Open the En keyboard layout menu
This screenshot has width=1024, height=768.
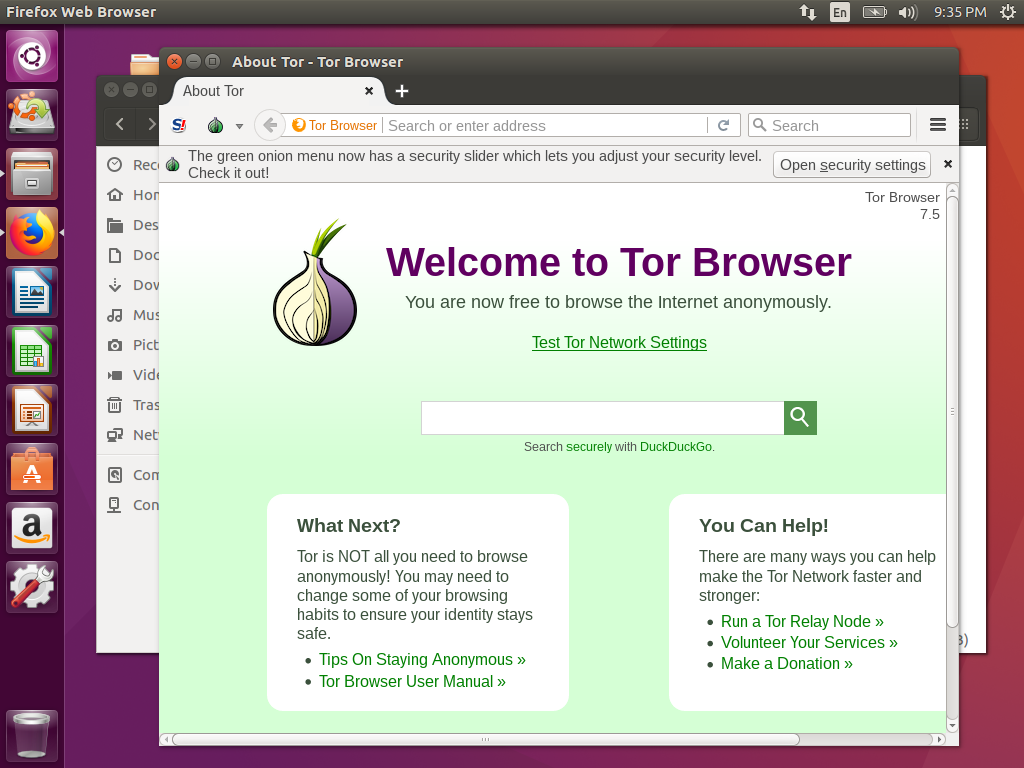pos(840,12)
